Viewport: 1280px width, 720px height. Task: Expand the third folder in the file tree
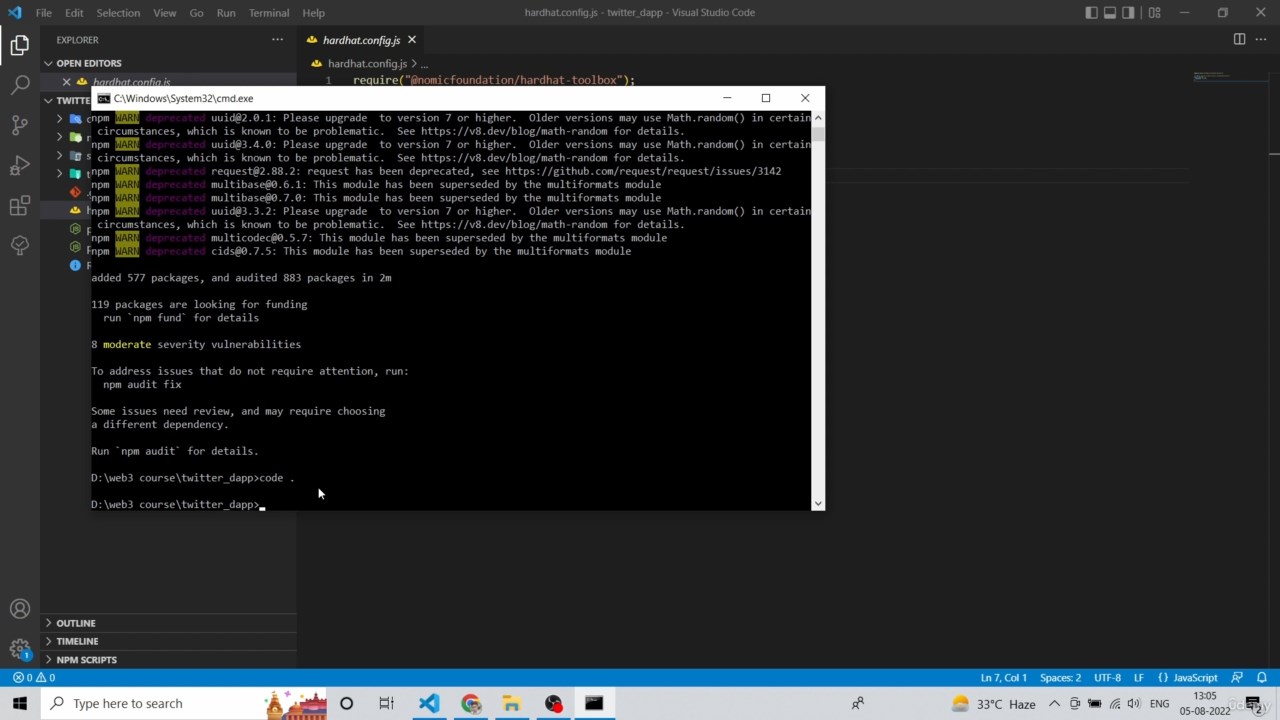60,156
